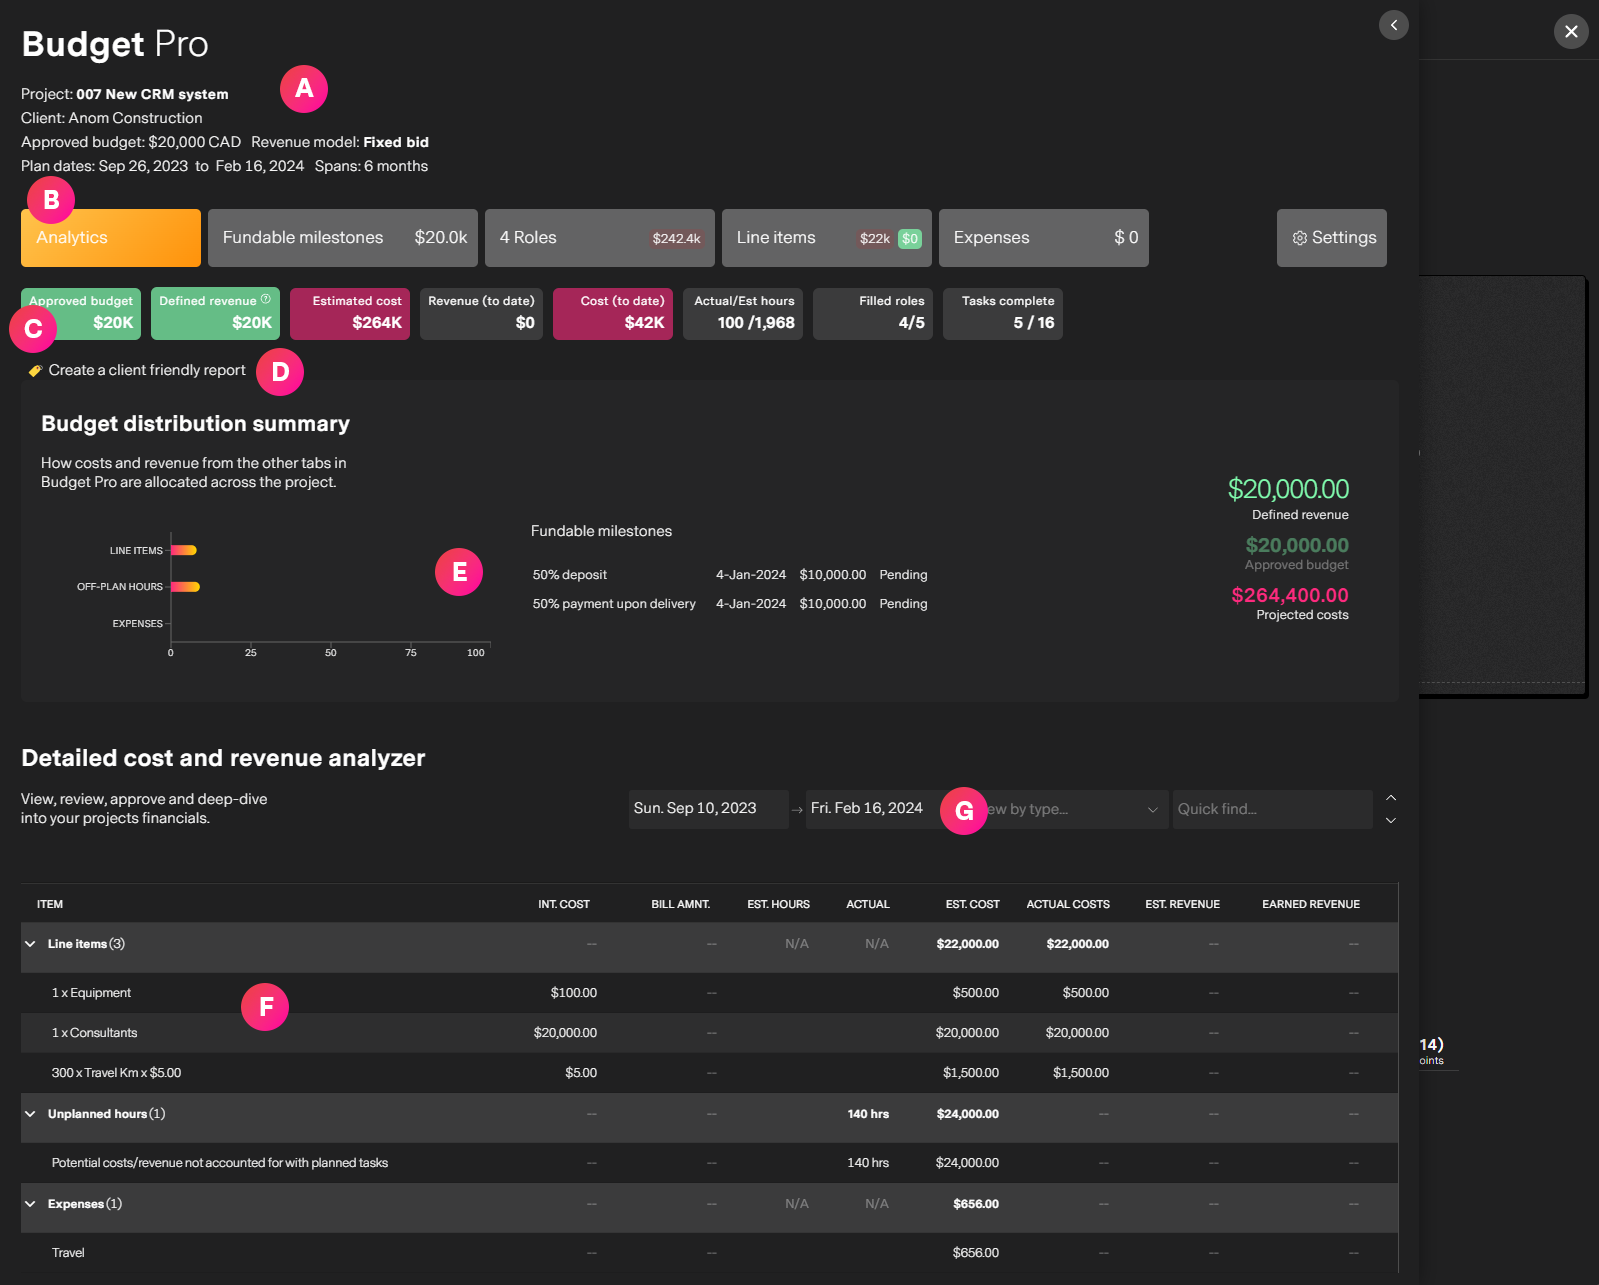Click the $0 green badge on Line items tab
The image size is (1599, 1285).
coord(910,239)
